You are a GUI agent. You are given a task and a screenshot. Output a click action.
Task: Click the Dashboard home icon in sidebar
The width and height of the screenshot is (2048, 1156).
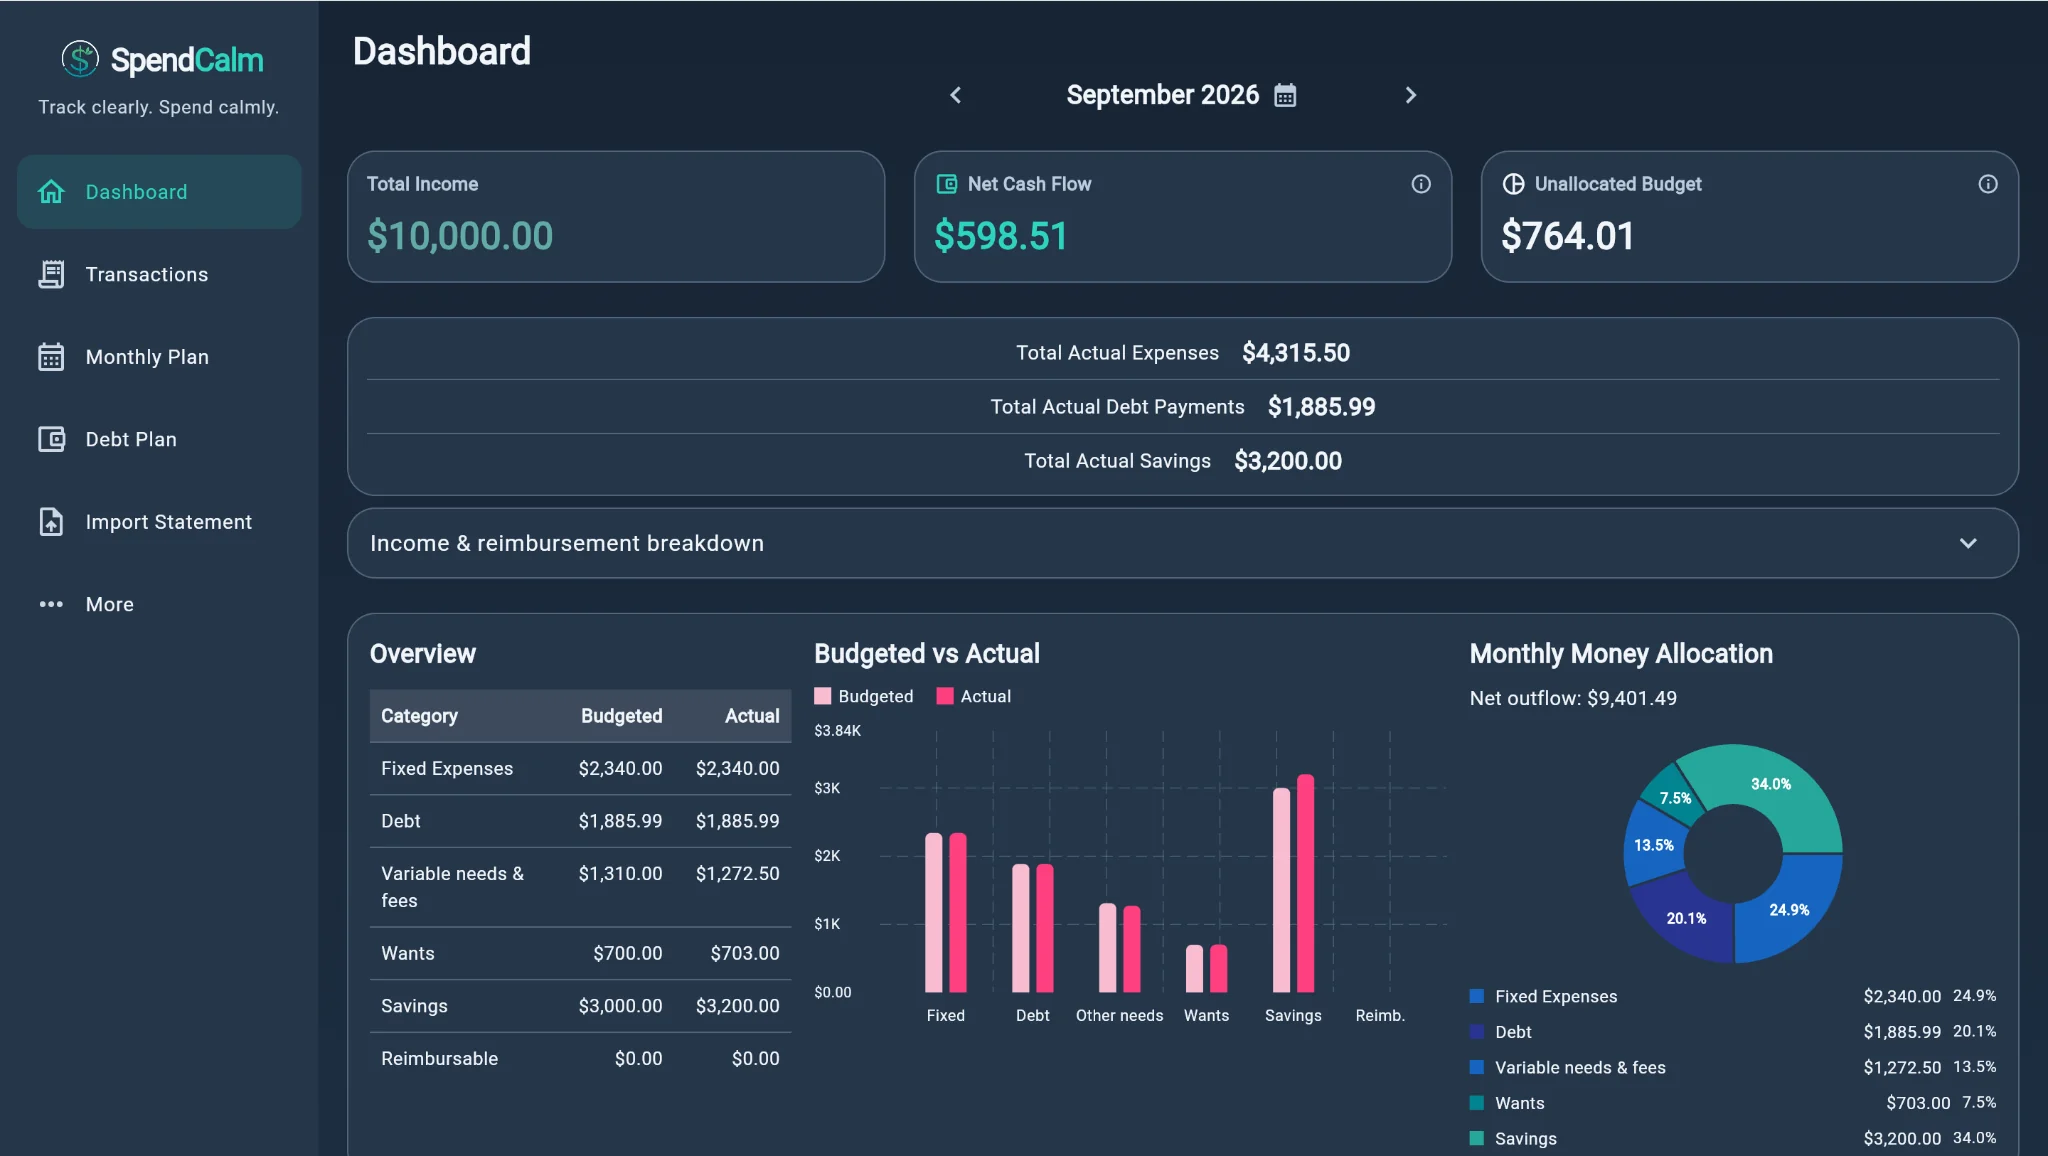pyautogui.click(x=51, y=192)
